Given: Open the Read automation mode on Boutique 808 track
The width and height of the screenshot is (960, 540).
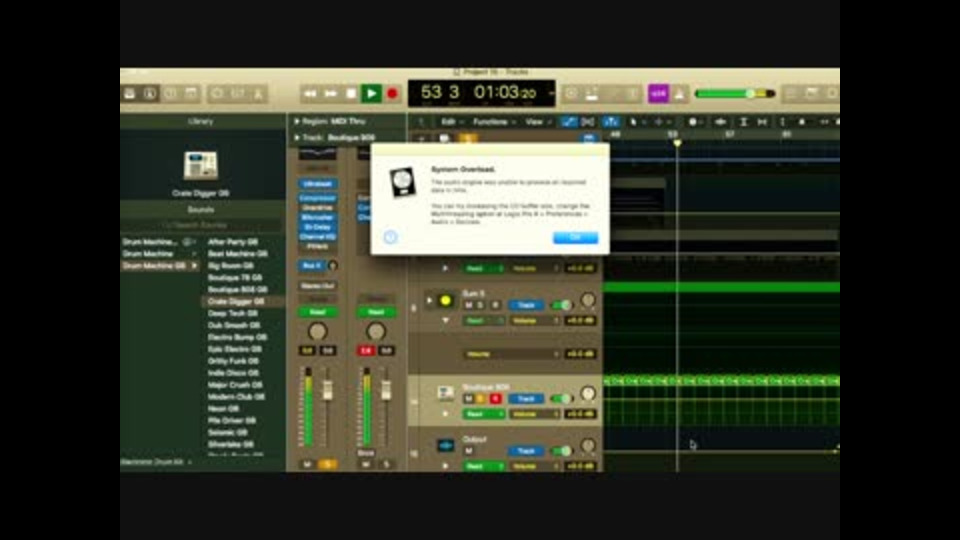Looking at the screenshot, I should pos(483,414).
